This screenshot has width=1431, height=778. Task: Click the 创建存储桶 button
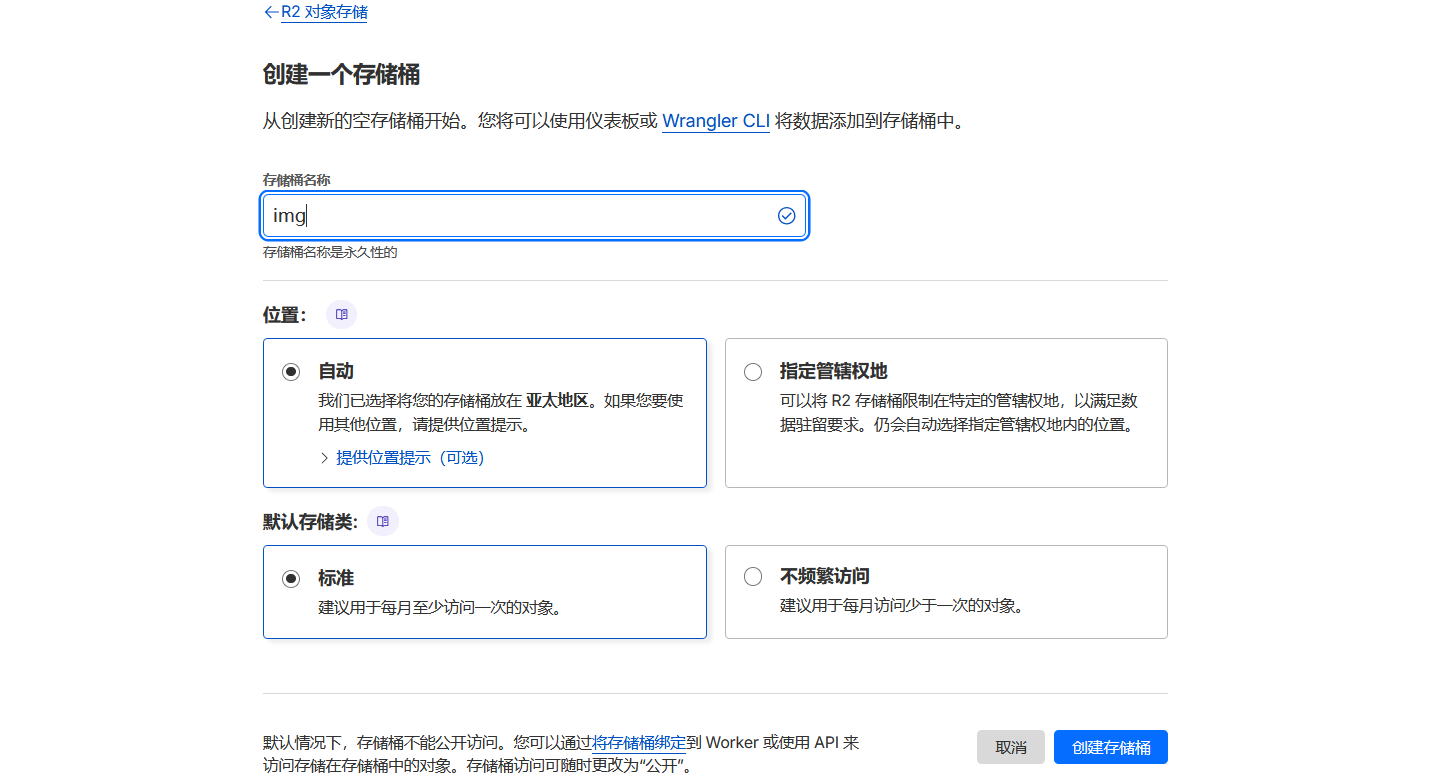(1110, 747)
